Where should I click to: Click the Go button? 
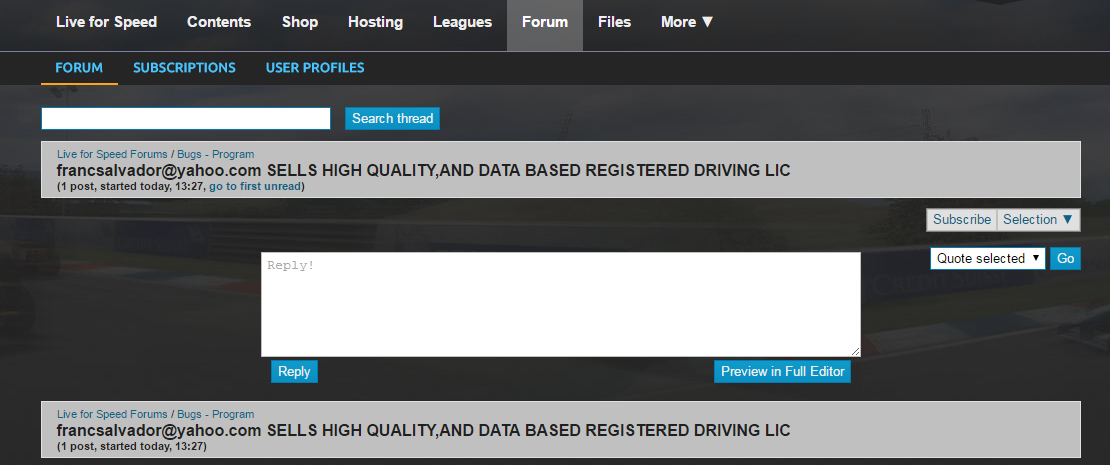[x=1065, y=258]
